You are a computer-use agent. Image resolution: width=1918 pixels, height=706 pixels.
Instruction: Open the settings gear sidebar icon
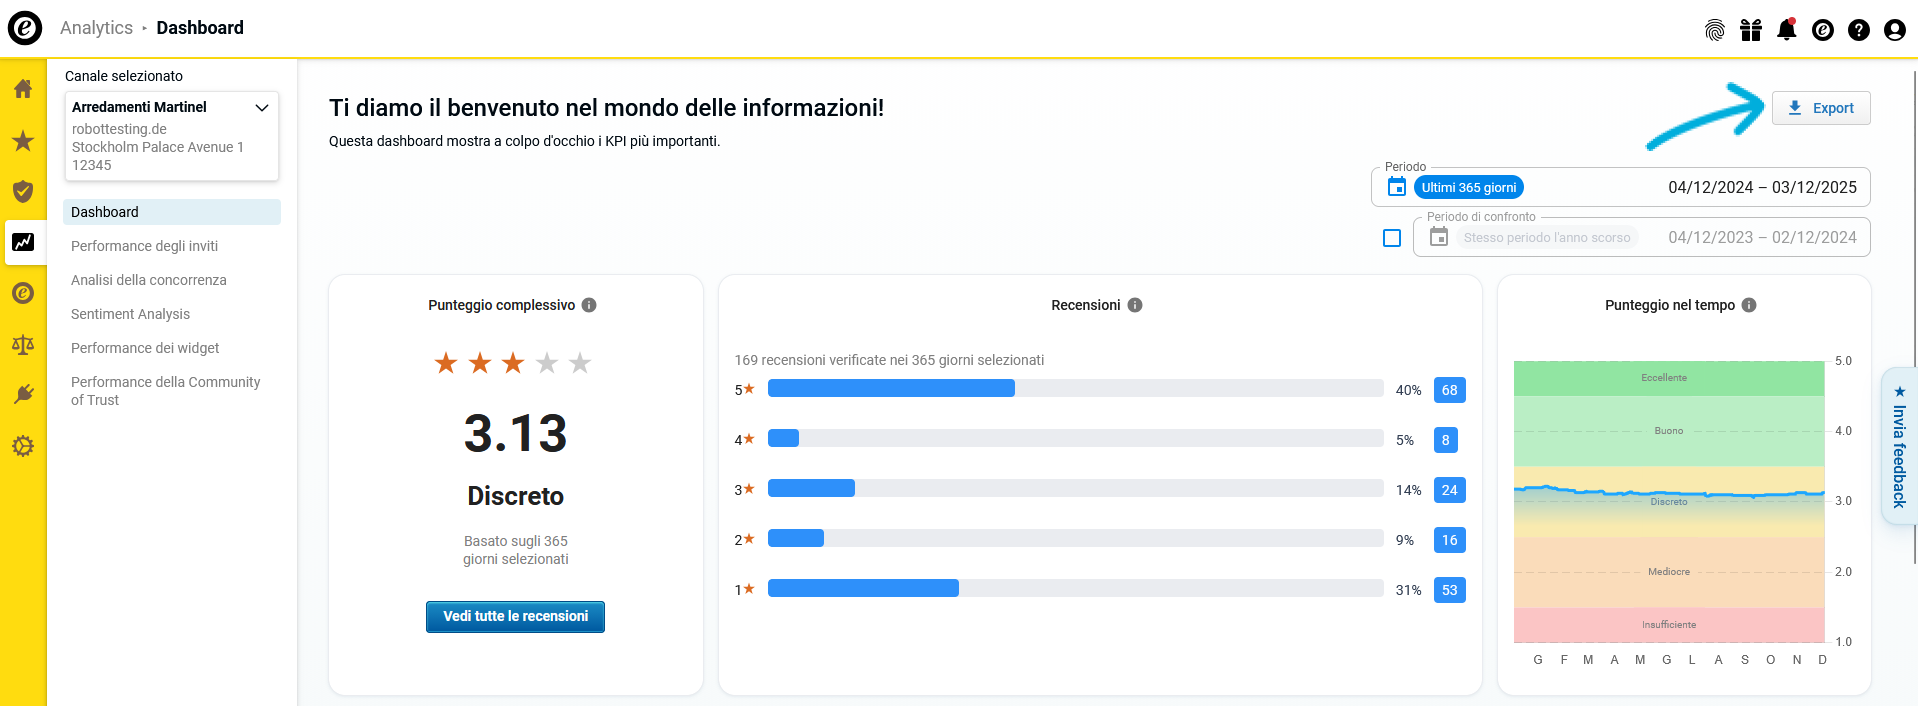point(23,446)
